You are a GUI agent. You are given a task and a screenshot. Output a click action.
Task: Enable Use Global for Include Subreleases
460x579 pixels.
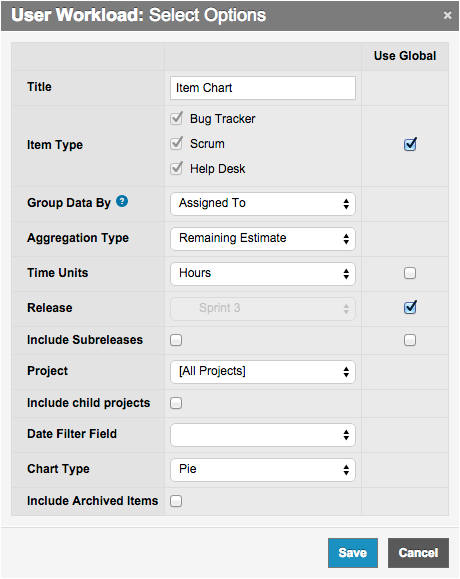coord(410,340)
